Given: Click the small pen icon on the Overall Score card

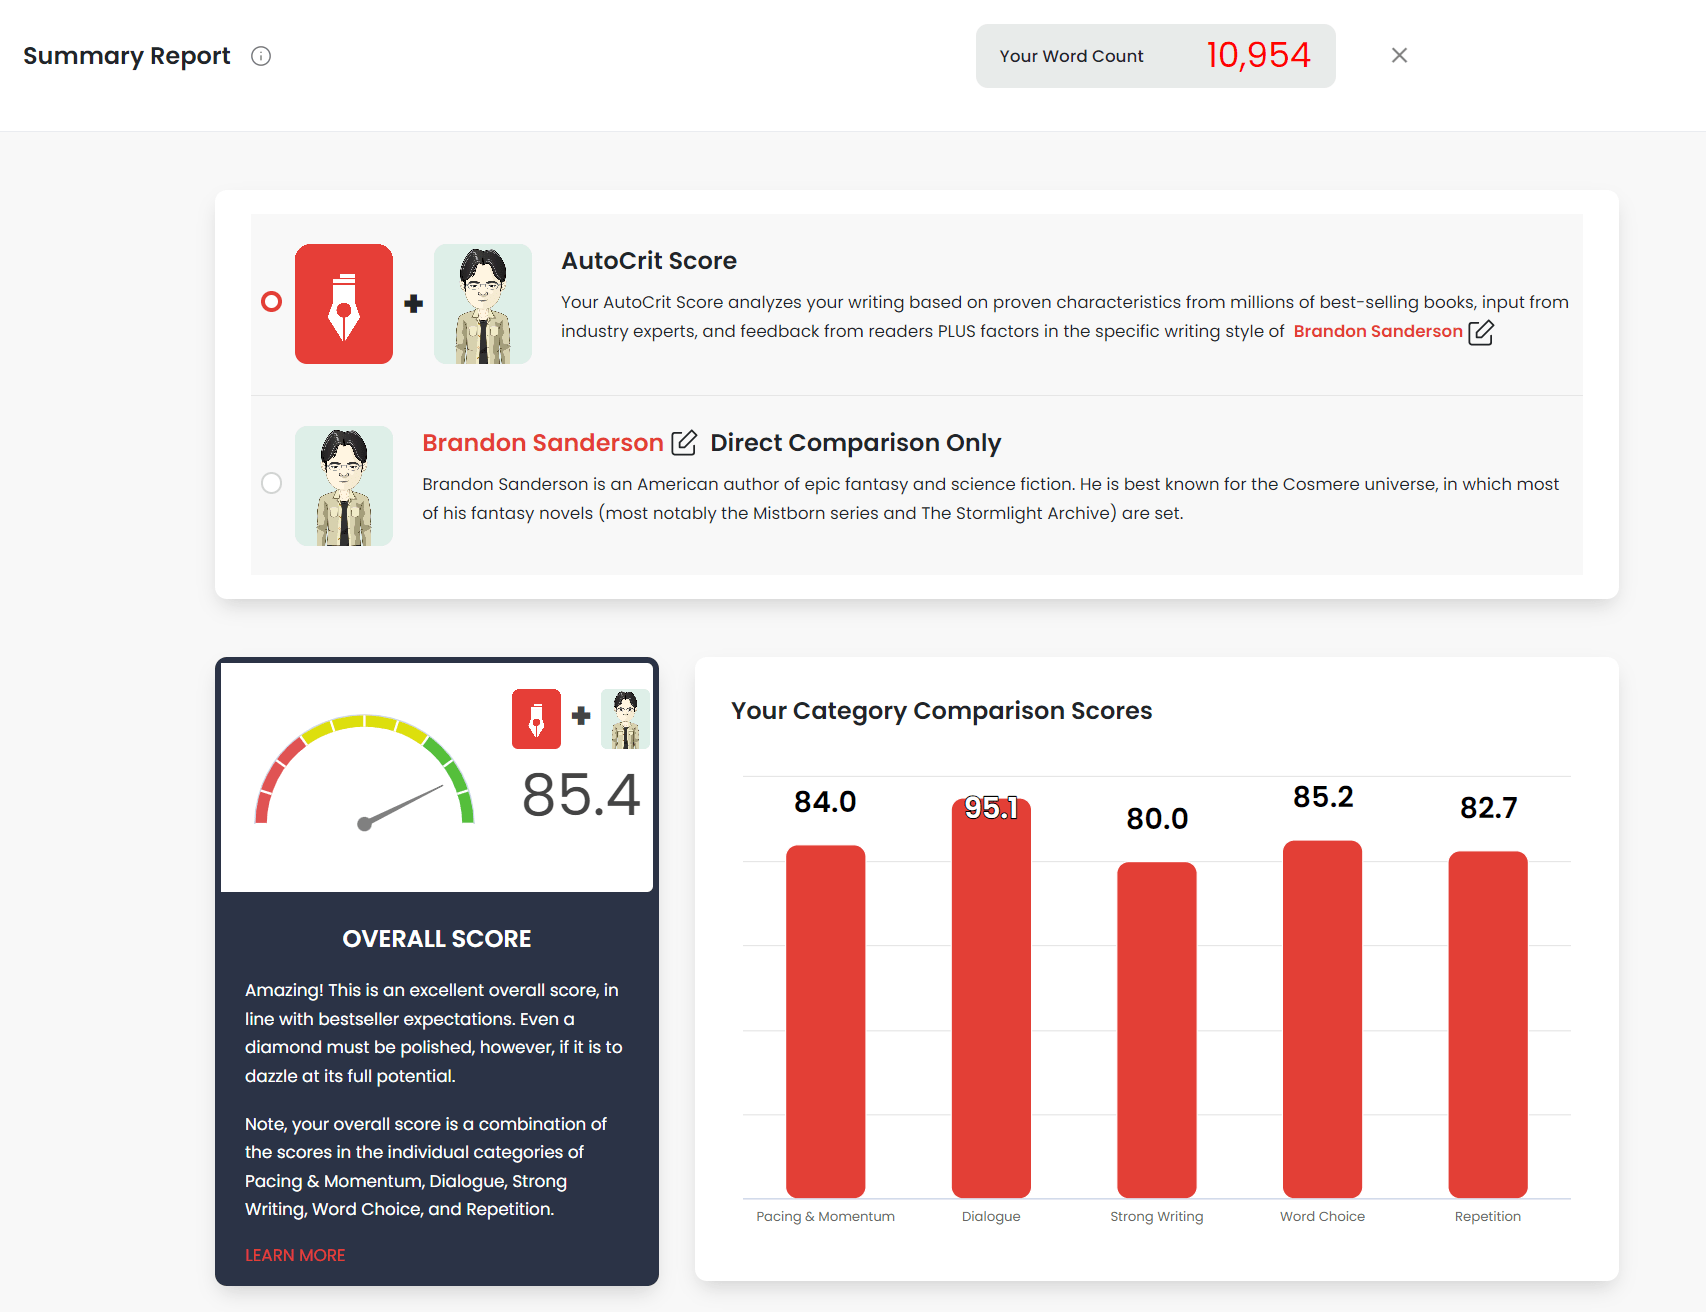Looking at the screenshot, I should pyautogui.click(x=536, y=718).
